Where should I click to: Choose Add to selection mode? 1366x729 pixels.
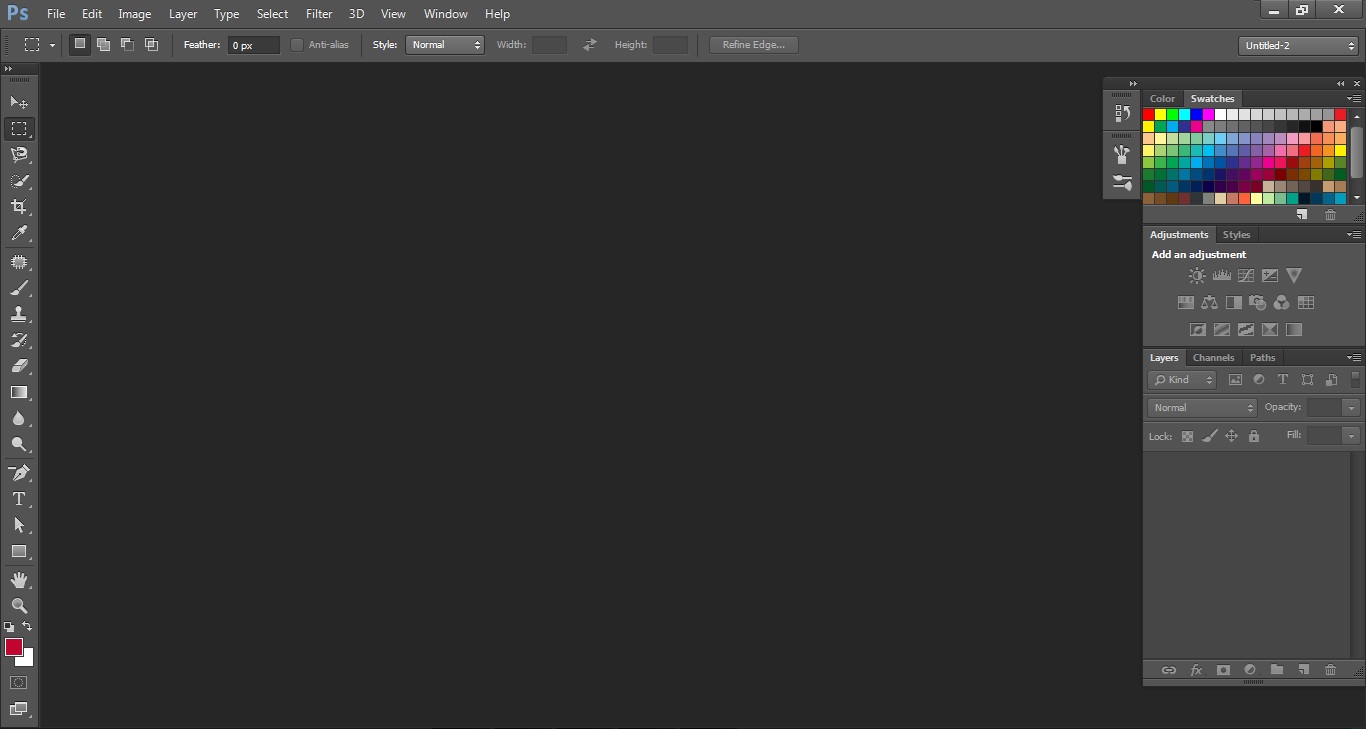tap(103, 44)
